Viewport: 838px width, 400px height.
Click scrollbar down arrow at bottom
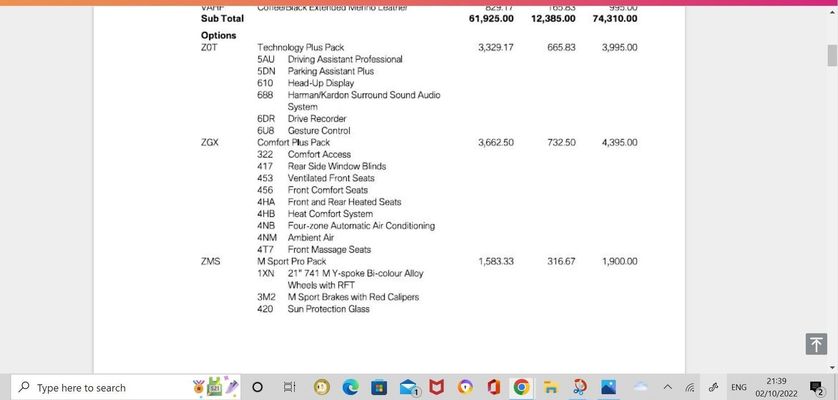832,368
